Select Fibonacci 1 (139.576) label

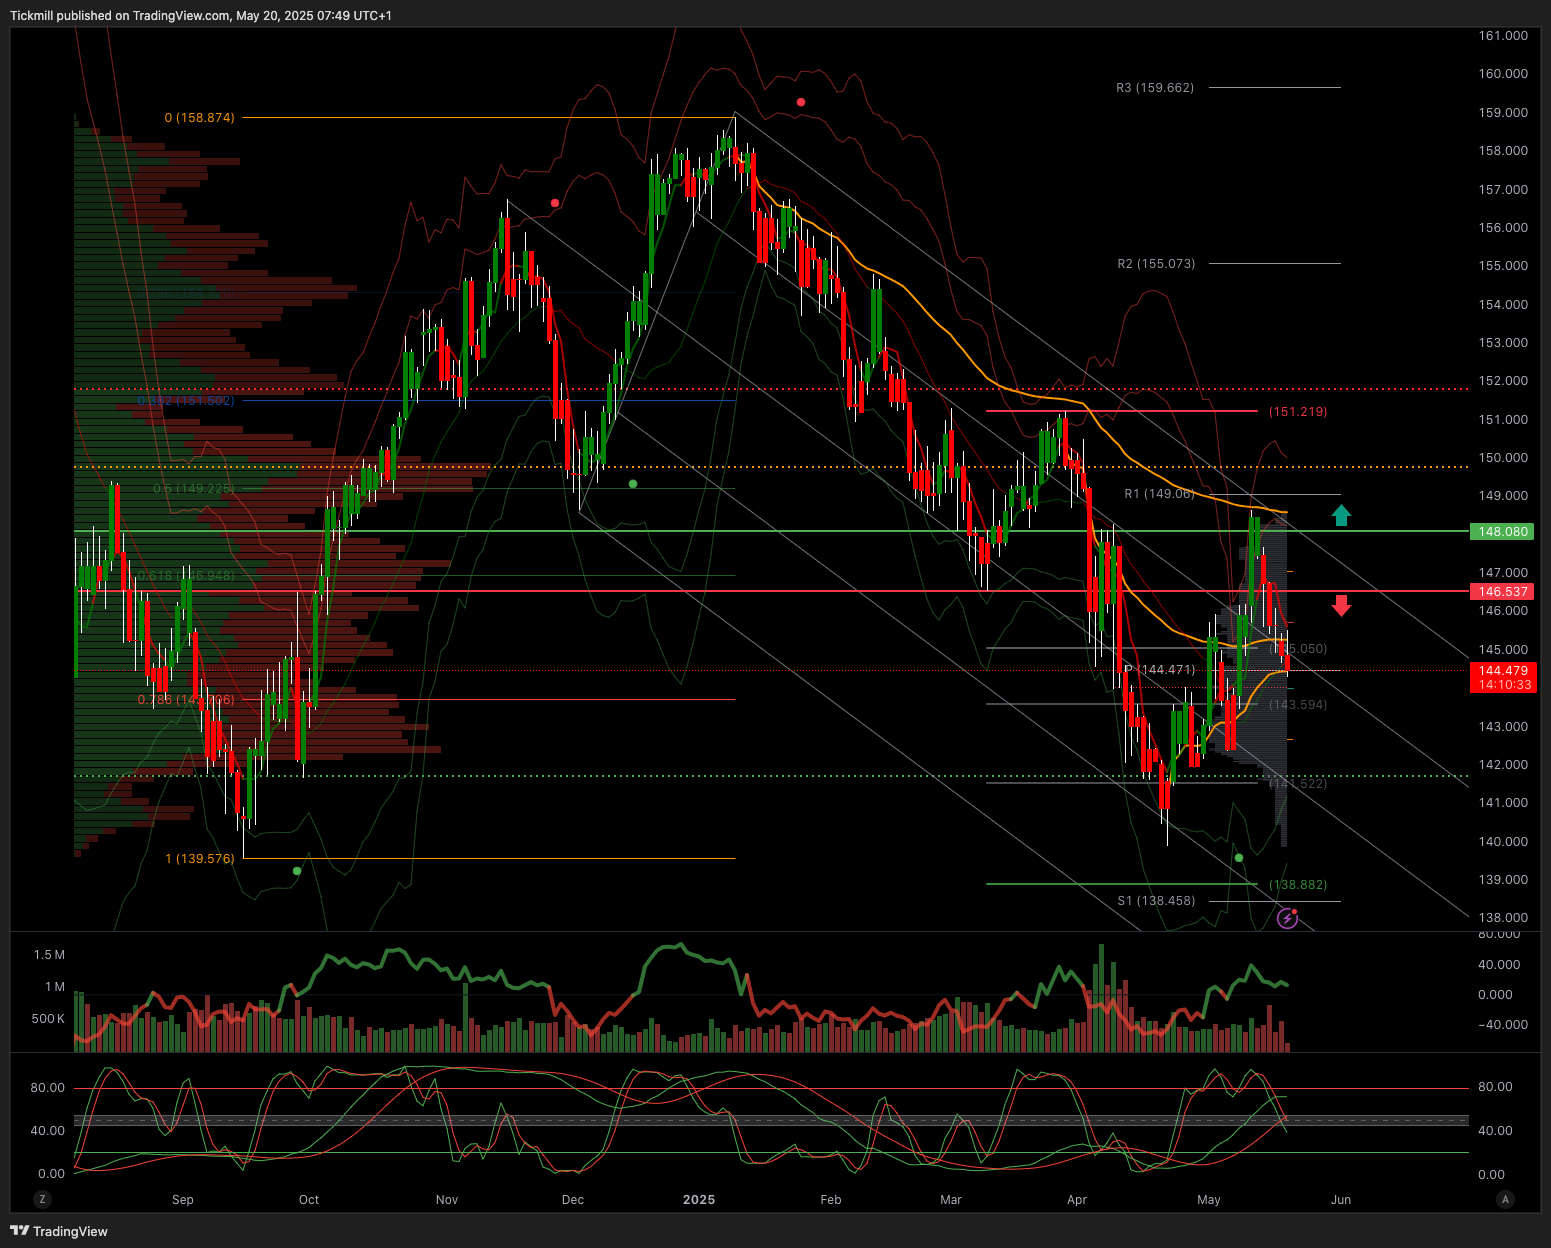200,859
